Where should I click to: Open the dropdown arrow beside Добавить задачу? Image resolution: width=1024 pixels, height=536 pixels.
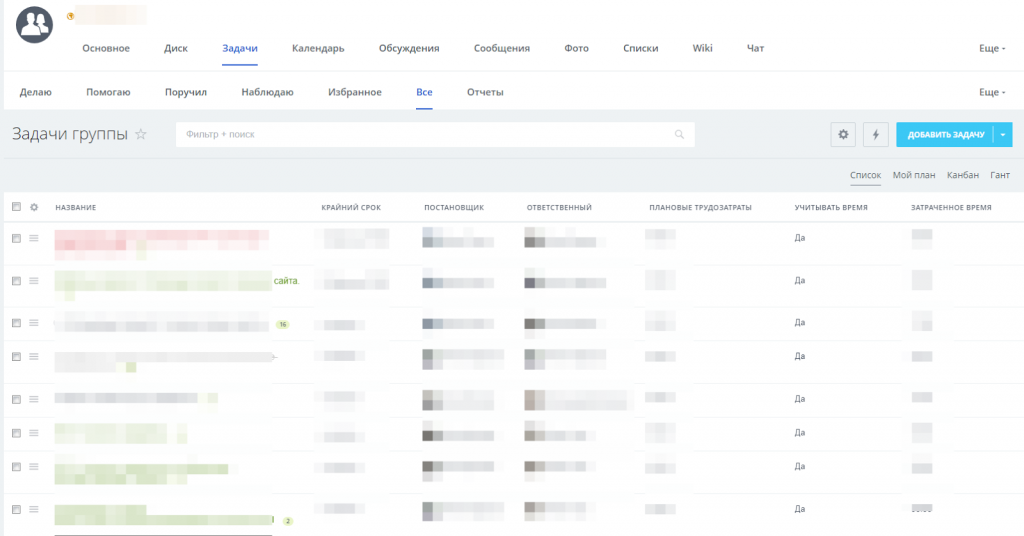click(1002, 134)
